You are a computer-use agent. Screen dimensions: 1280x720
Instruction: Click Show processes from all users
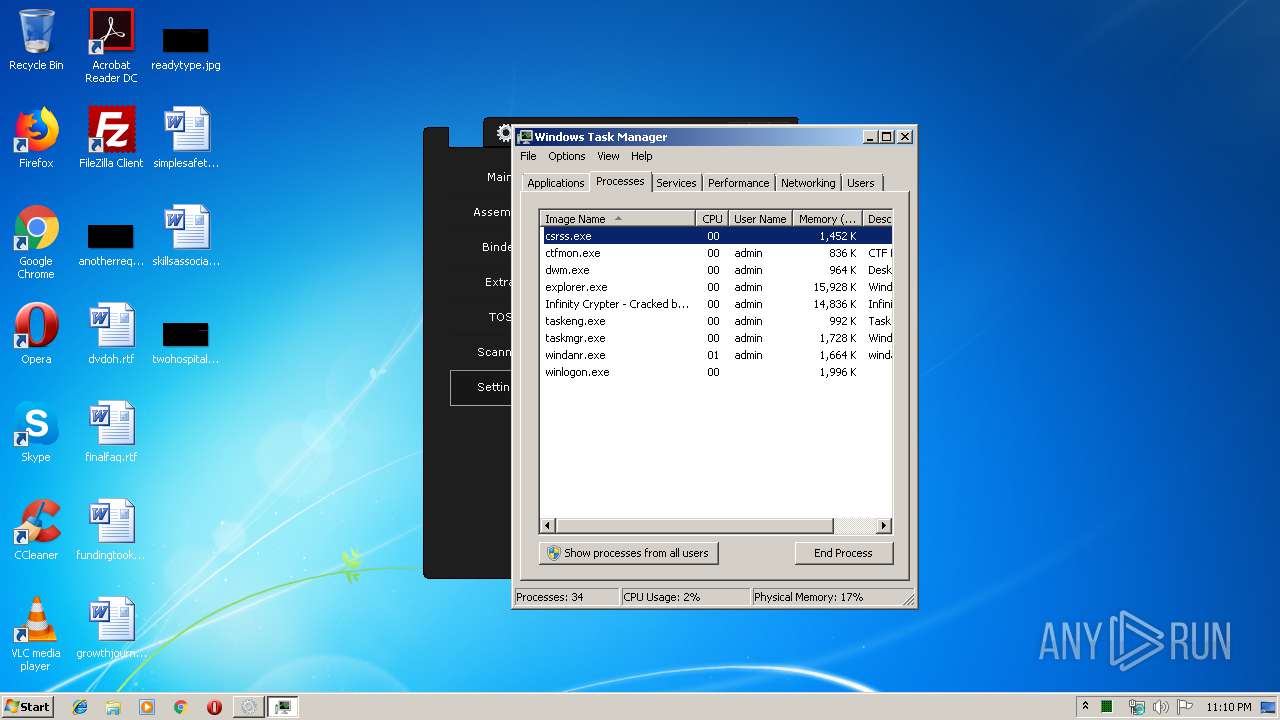628,553
